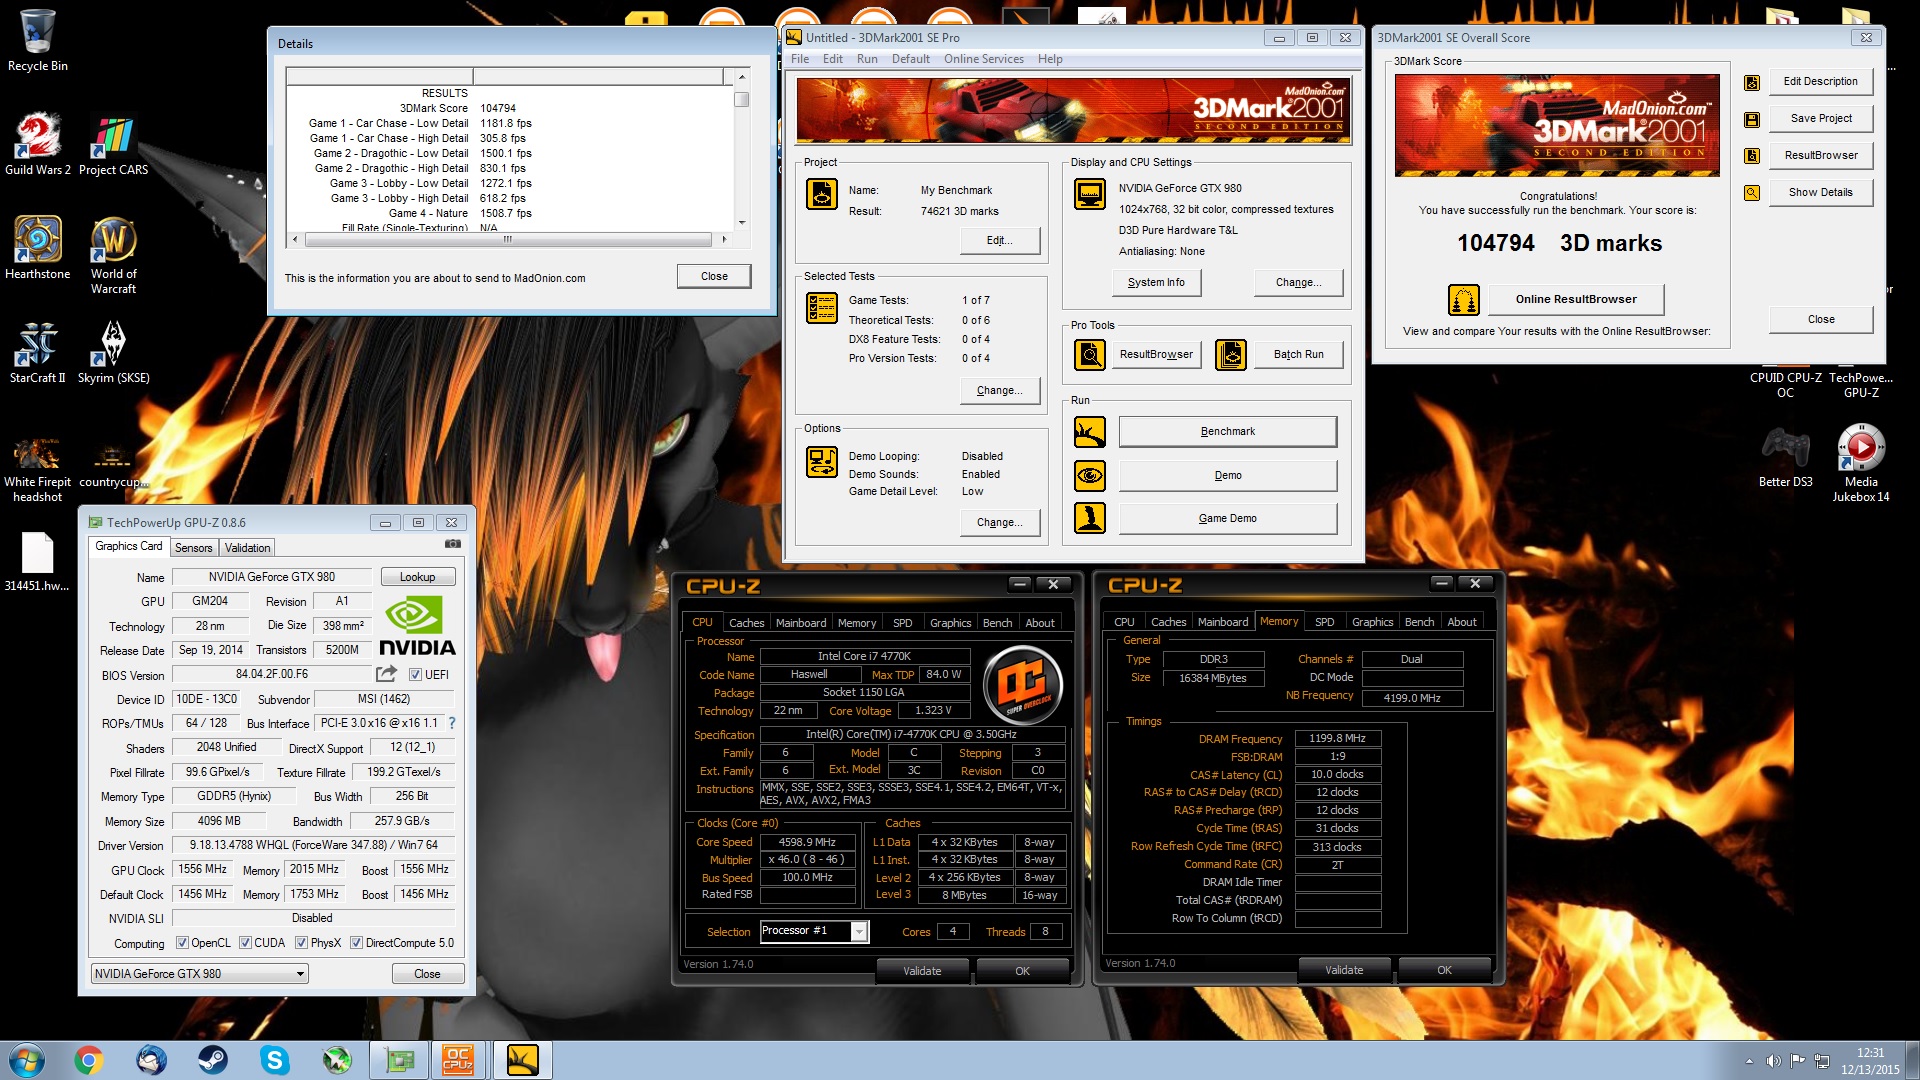Click the Lookup button in GPU-Z
The width and height of the screenshot is (1920, 1080).
point(418,577)
